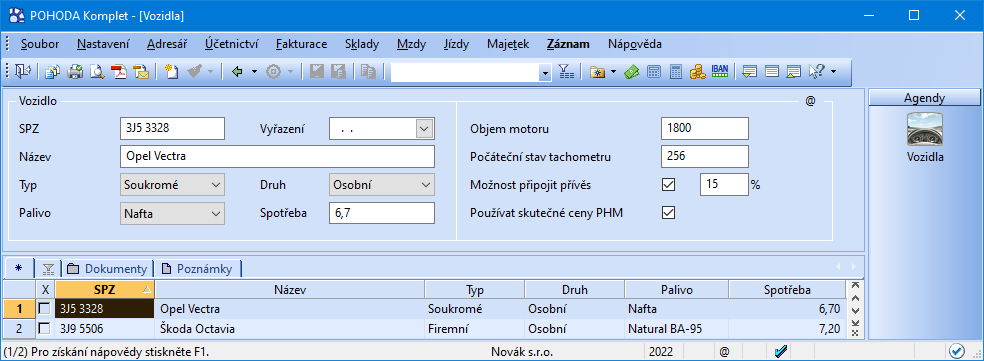The image size is (984, 361).
Task: Click the Počáteční stav tachometru field
Action: pos(705,156)
